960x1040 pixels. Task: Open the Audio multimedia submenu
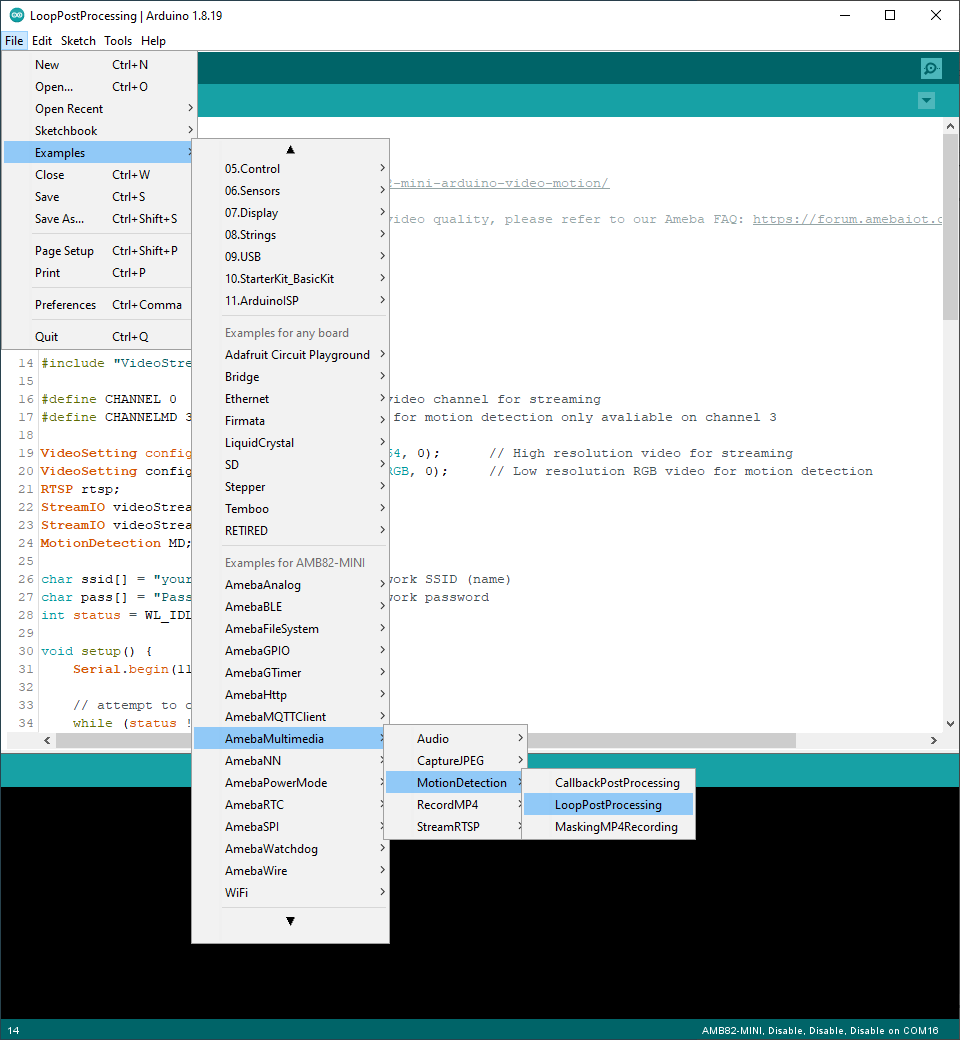456,738
